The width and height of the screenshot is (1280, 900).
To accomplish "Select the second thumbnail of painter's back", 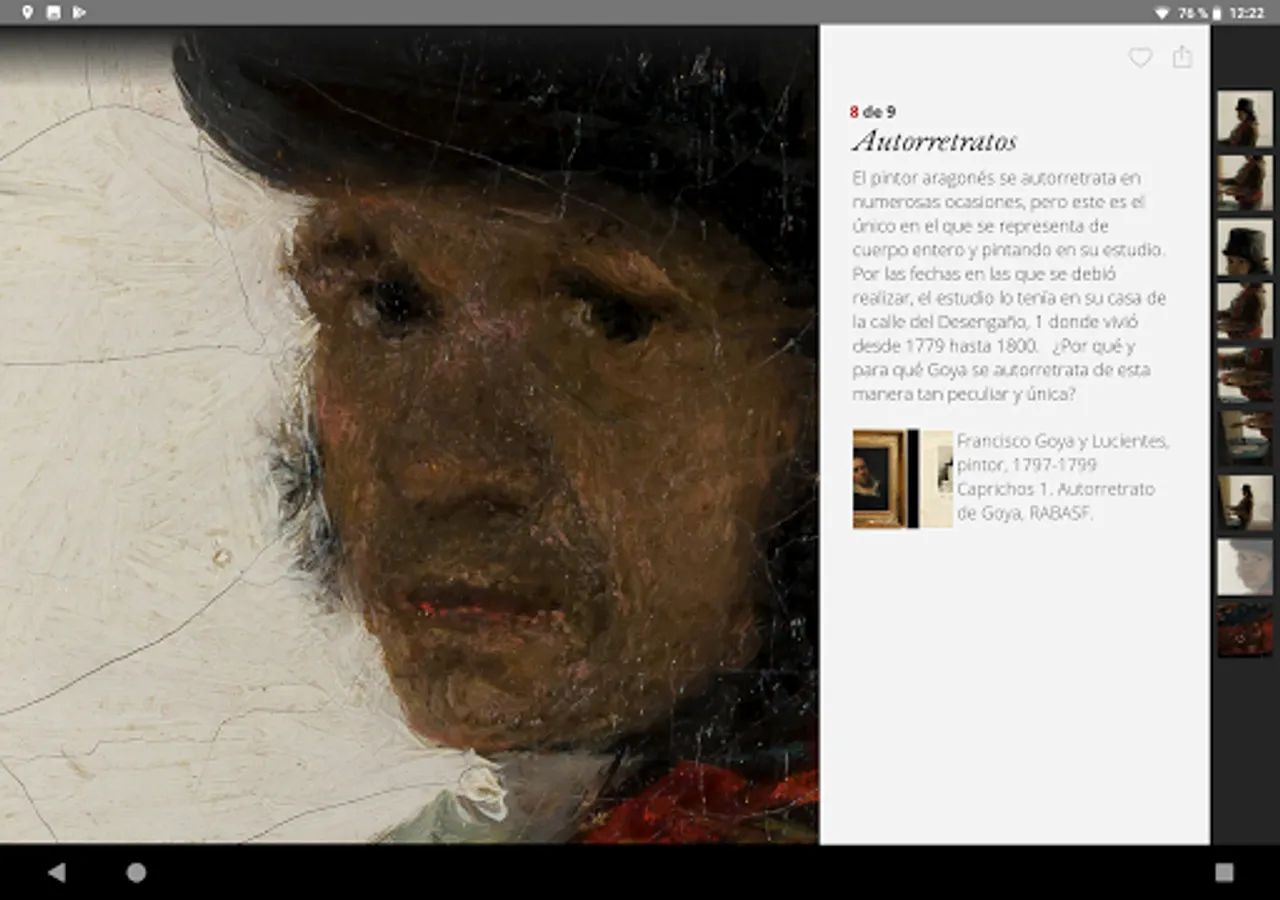I will click(1245, 183).
